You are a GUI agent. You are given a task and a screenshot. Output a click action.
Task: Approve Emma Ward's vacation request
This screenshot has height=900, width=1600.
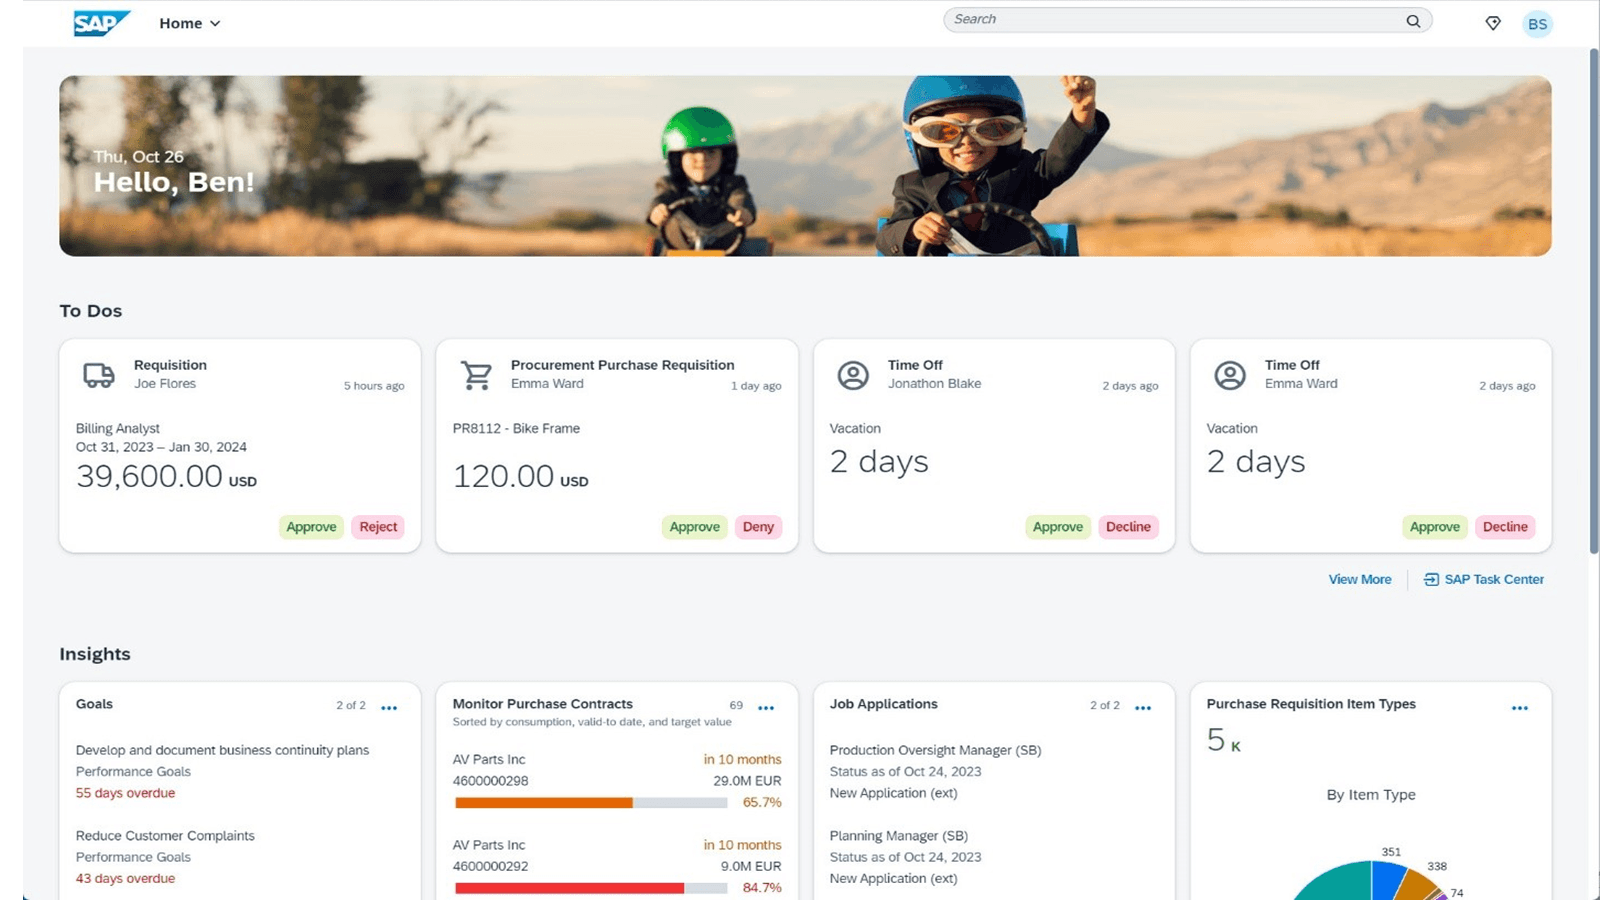pos(1434,527)
